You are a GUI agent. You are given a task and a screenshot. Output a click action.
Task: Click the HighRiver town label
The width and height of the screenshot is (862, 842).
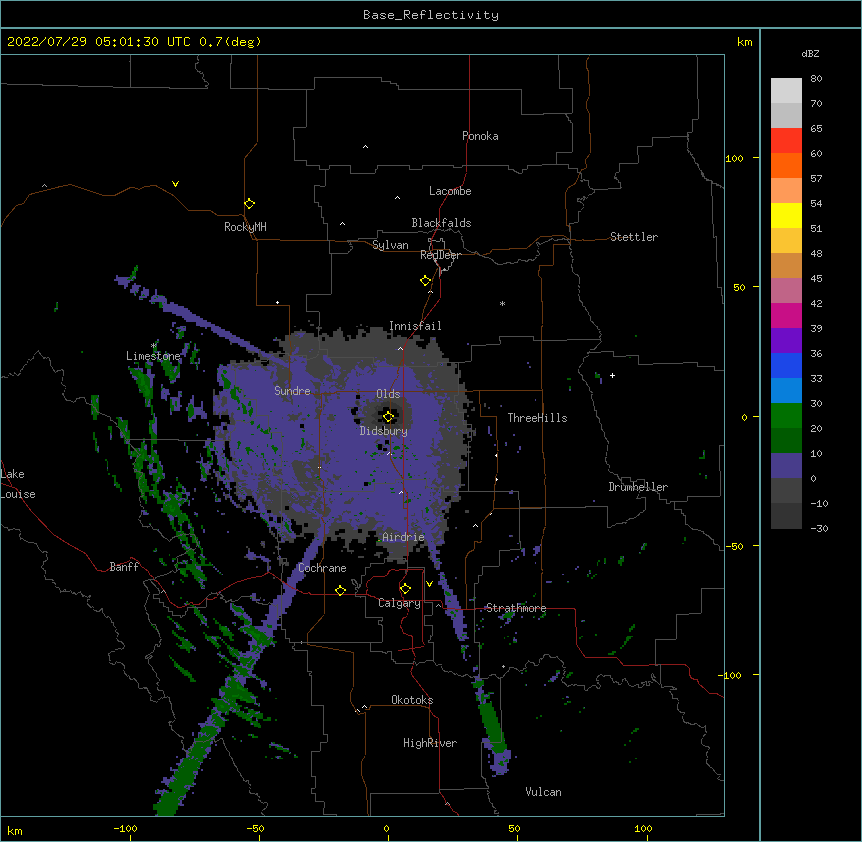[430, 743]
